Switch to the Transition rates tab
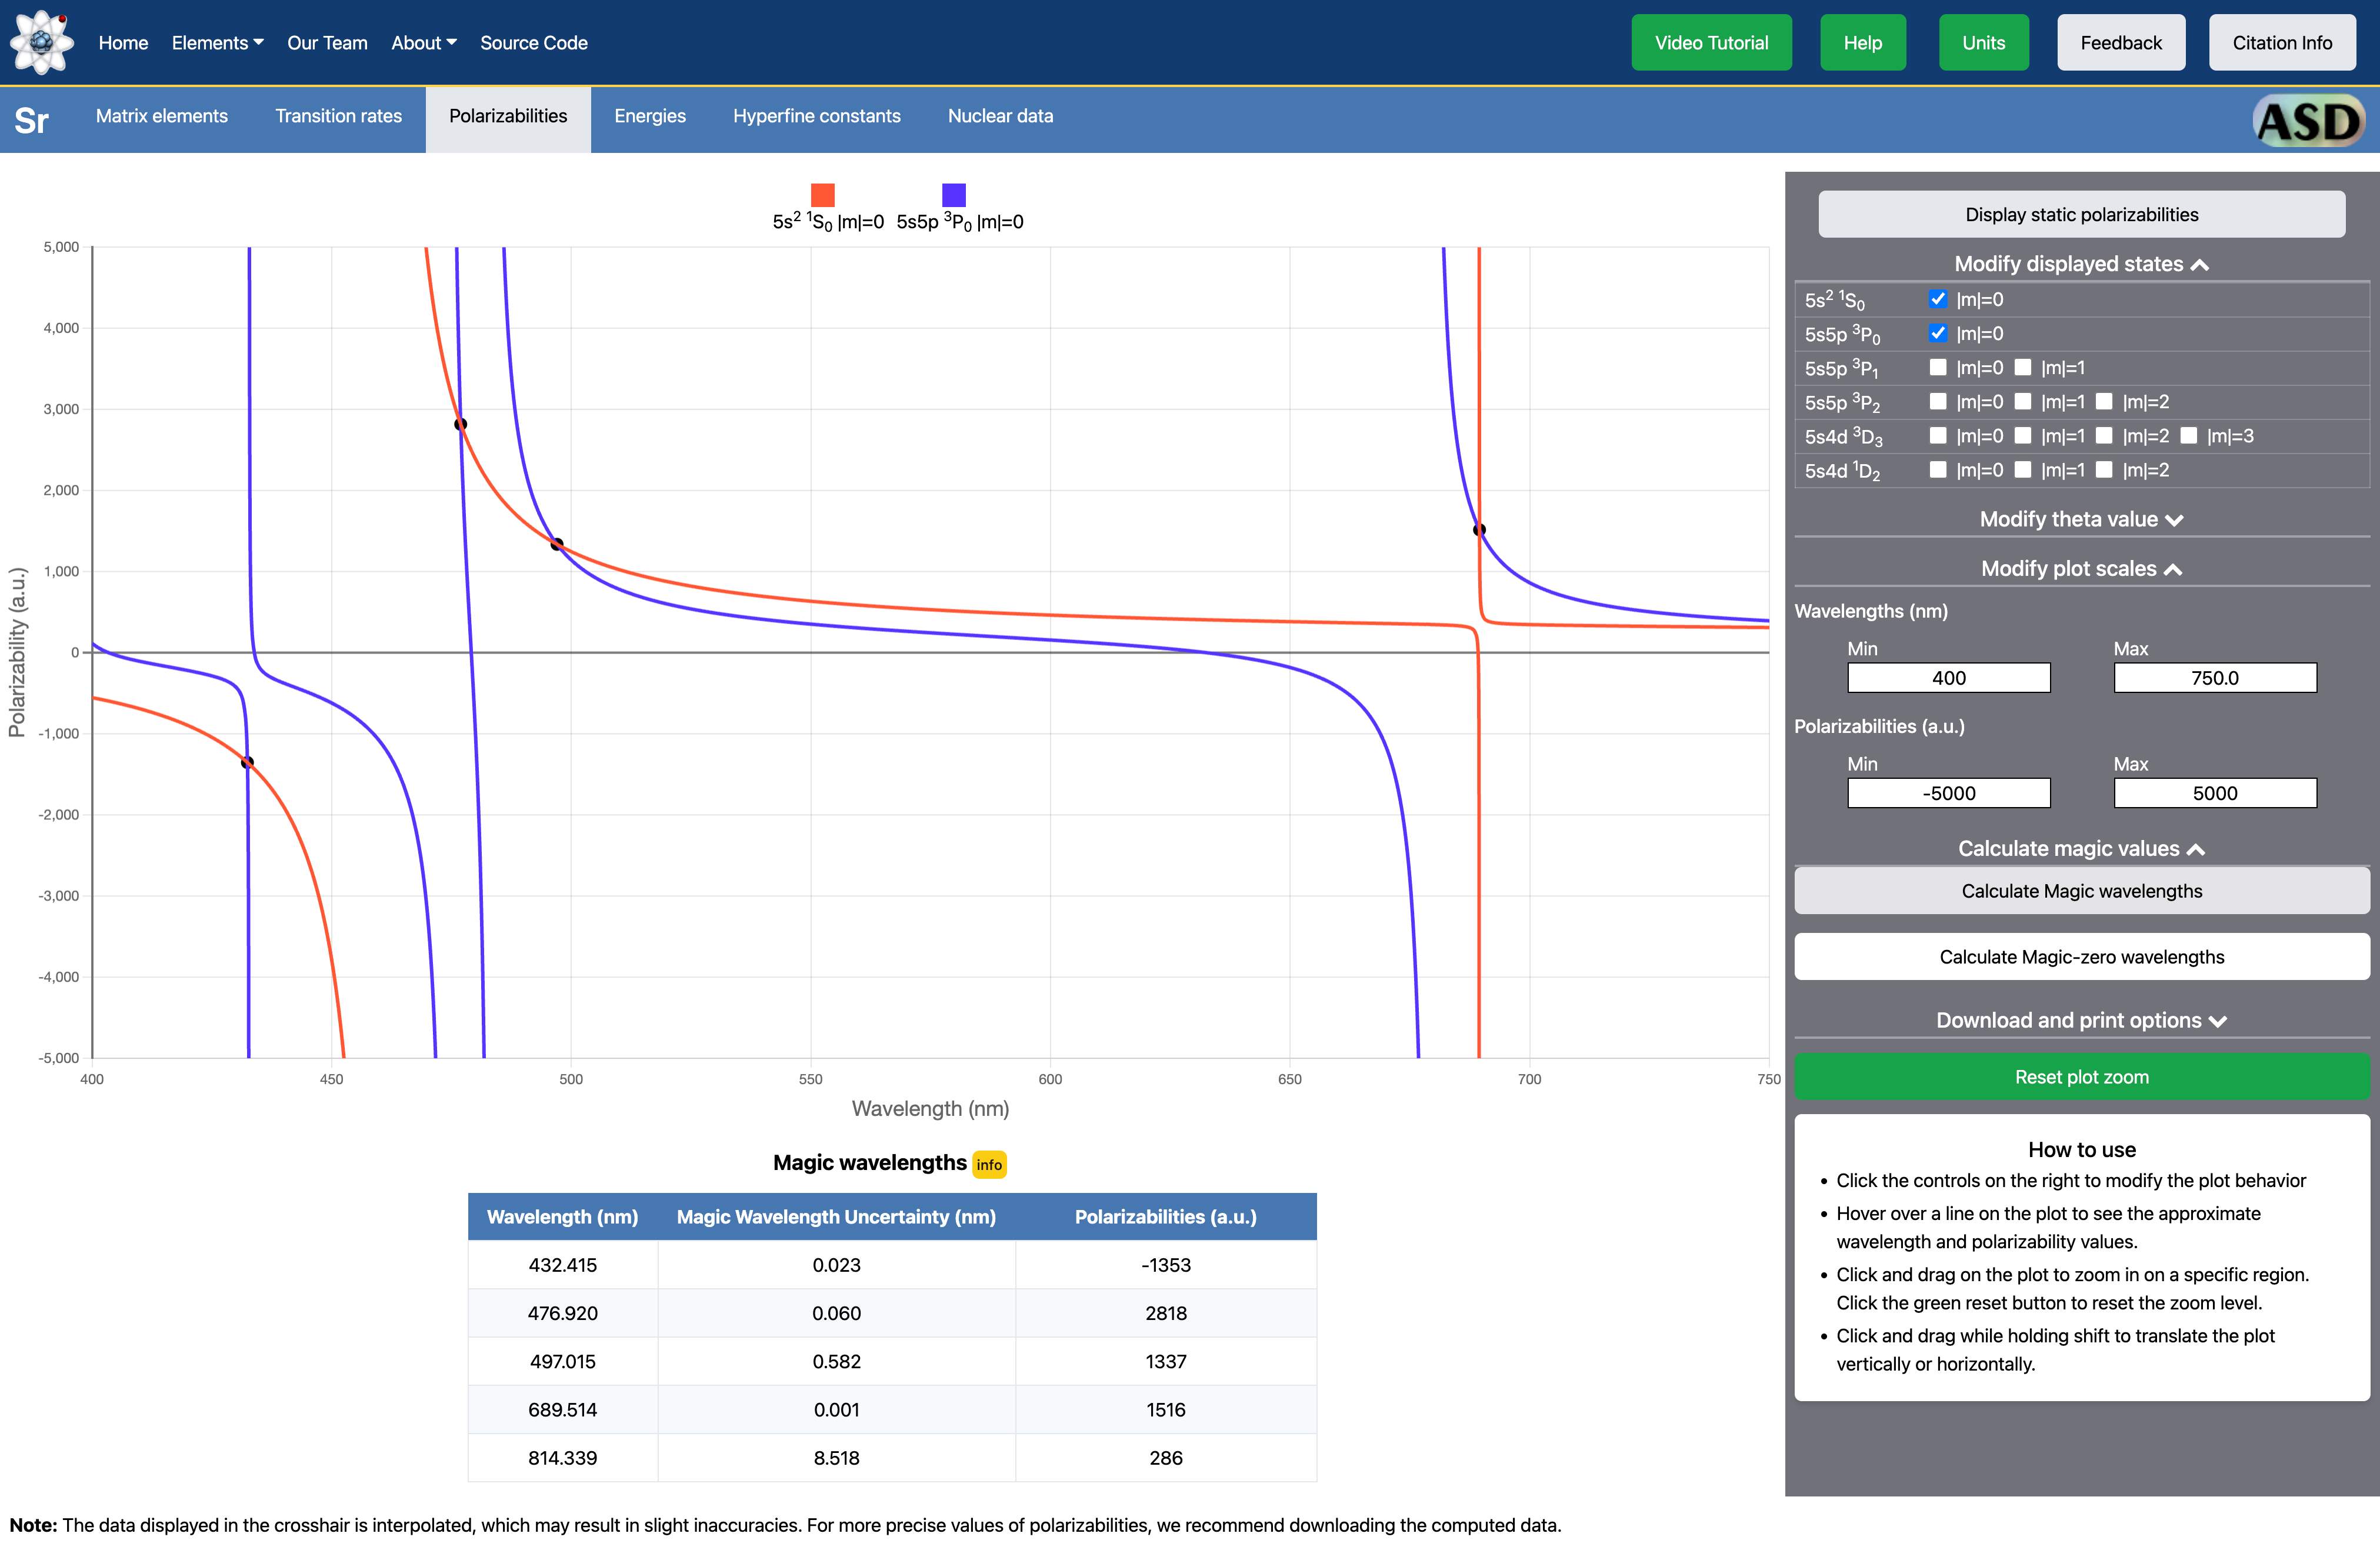The width and height of the screenshot is (2380, 1550). (x=338, y=116)
